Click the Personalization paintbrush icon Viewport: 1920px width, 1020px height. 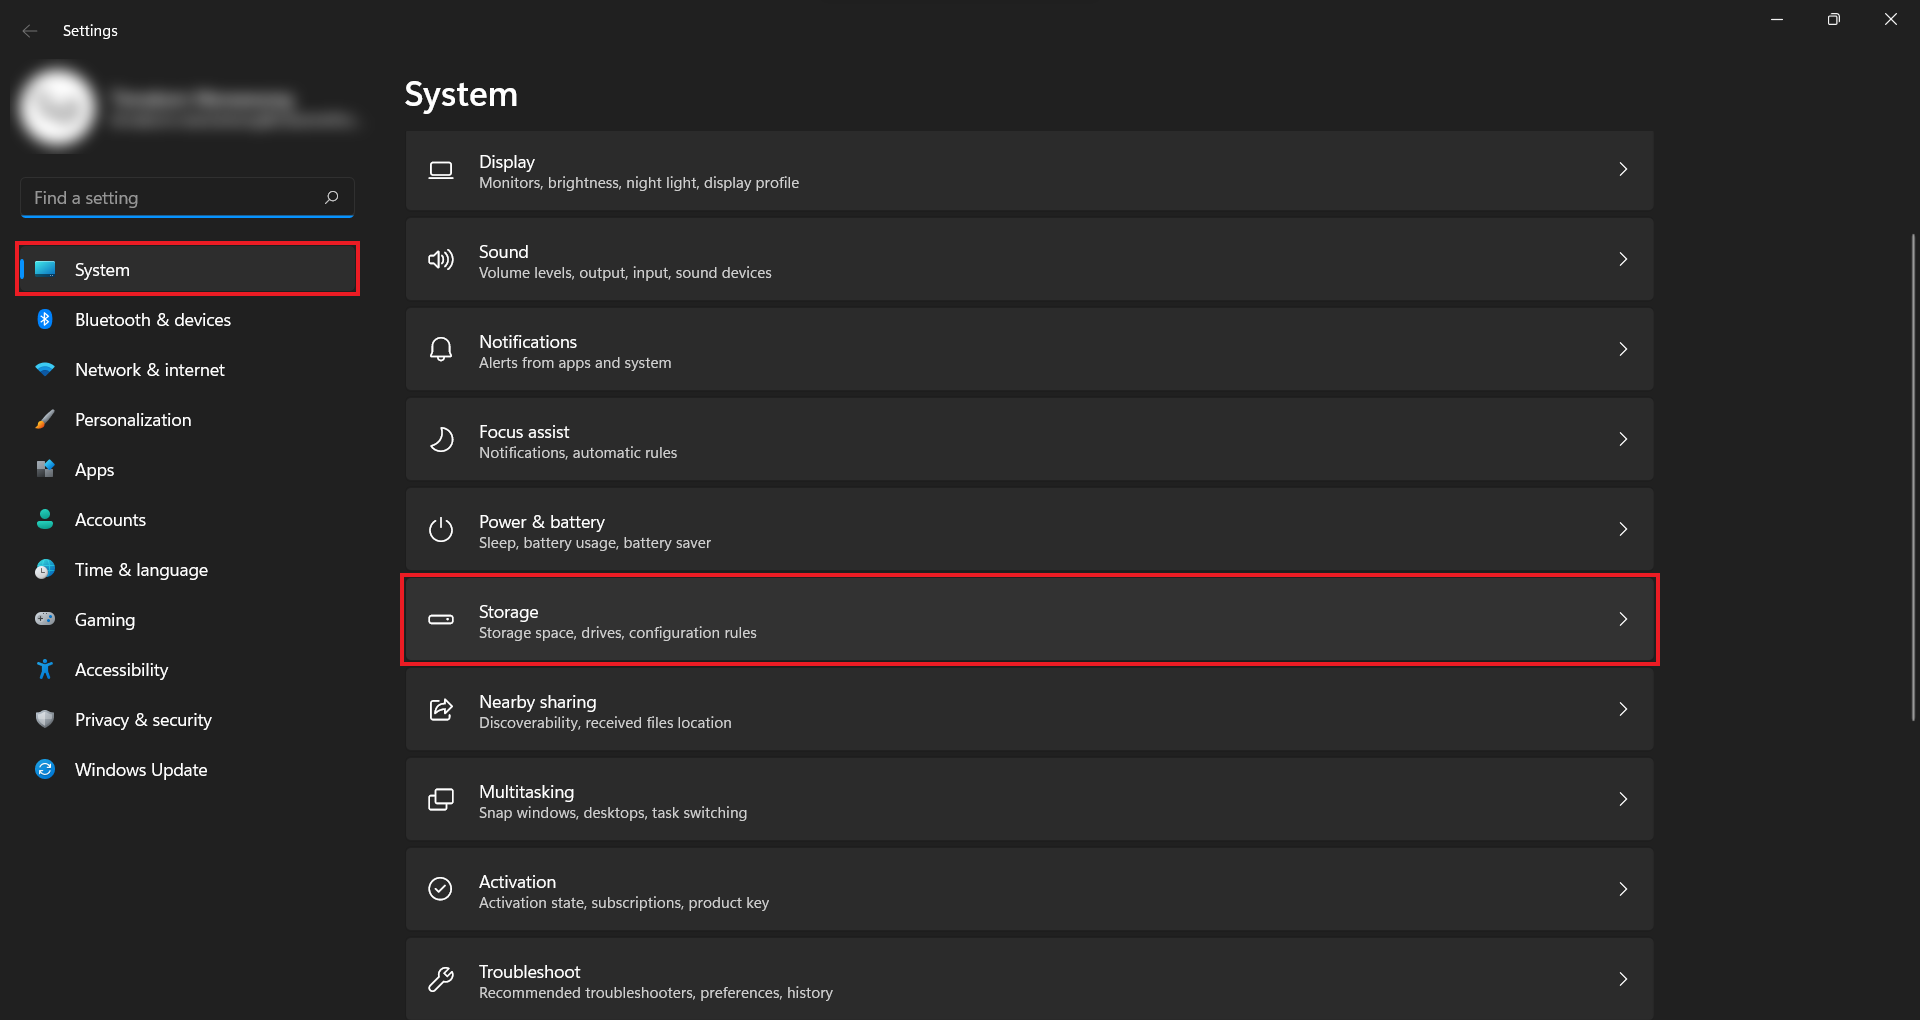(x=45, y=419)
